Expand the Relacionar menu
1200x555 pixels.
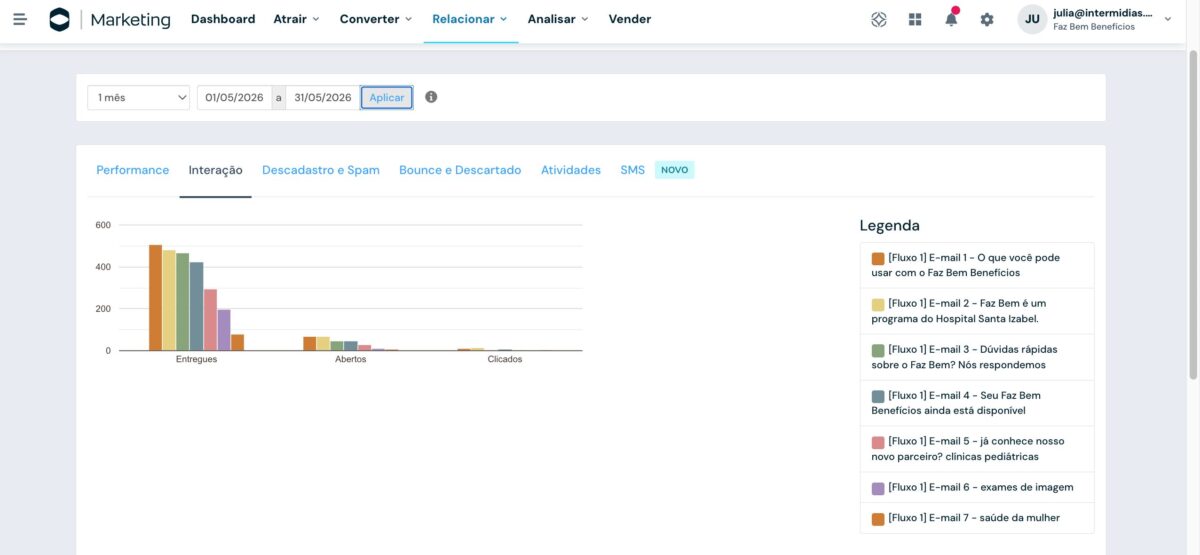[470, 19]
